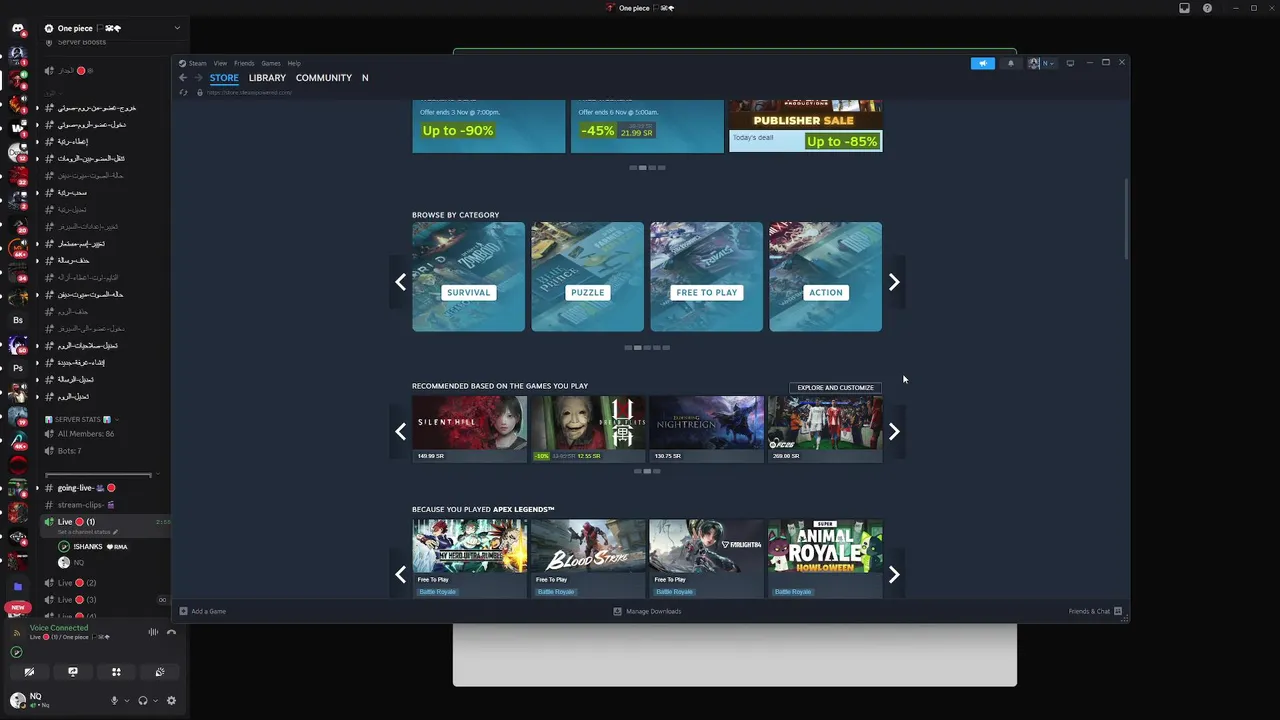
Task: Open the Games menu in Steam
Action: (x=271, y=63)
